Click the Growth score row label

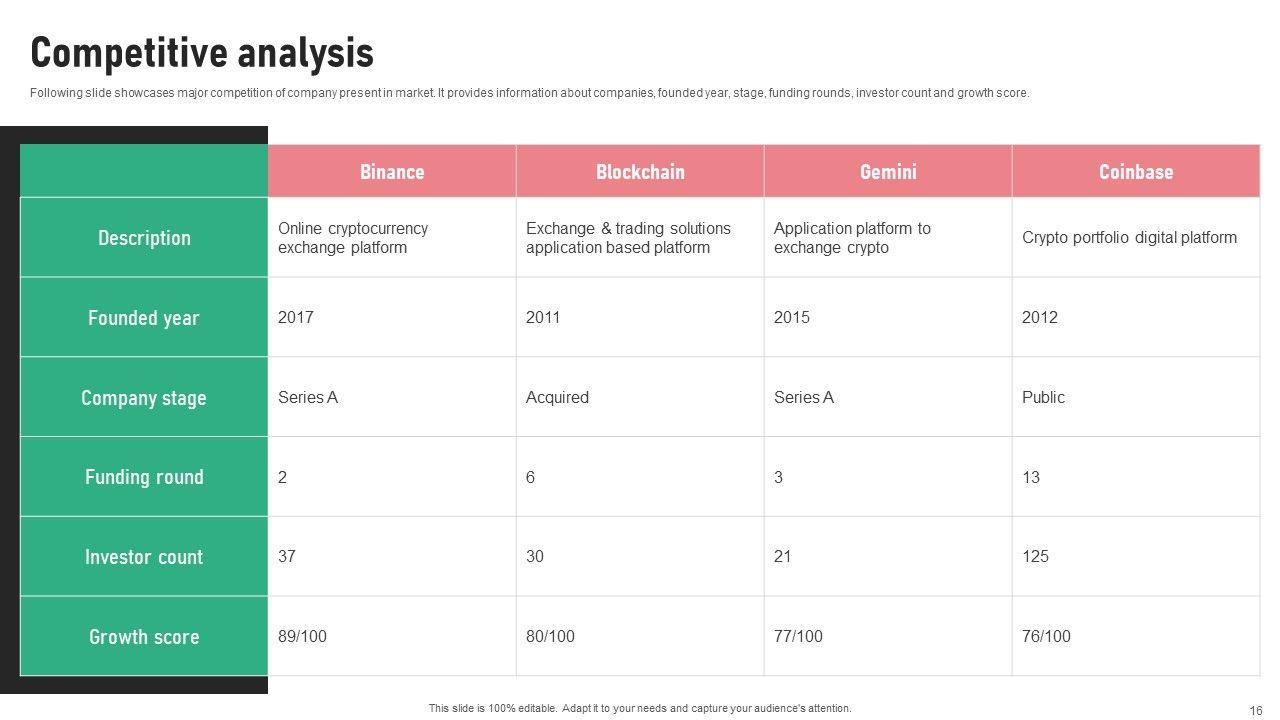[144, 637]
